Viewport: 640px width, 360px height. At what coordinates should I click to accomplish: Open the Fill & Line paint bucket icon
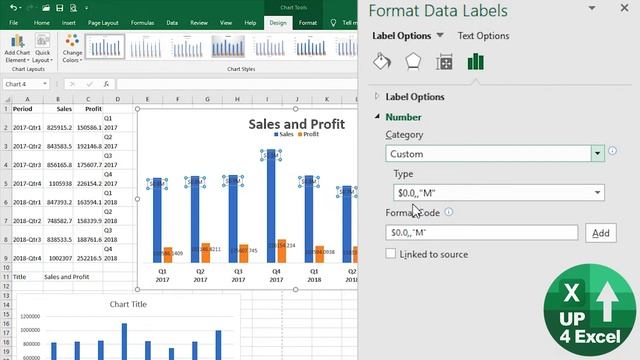[382, 62]
